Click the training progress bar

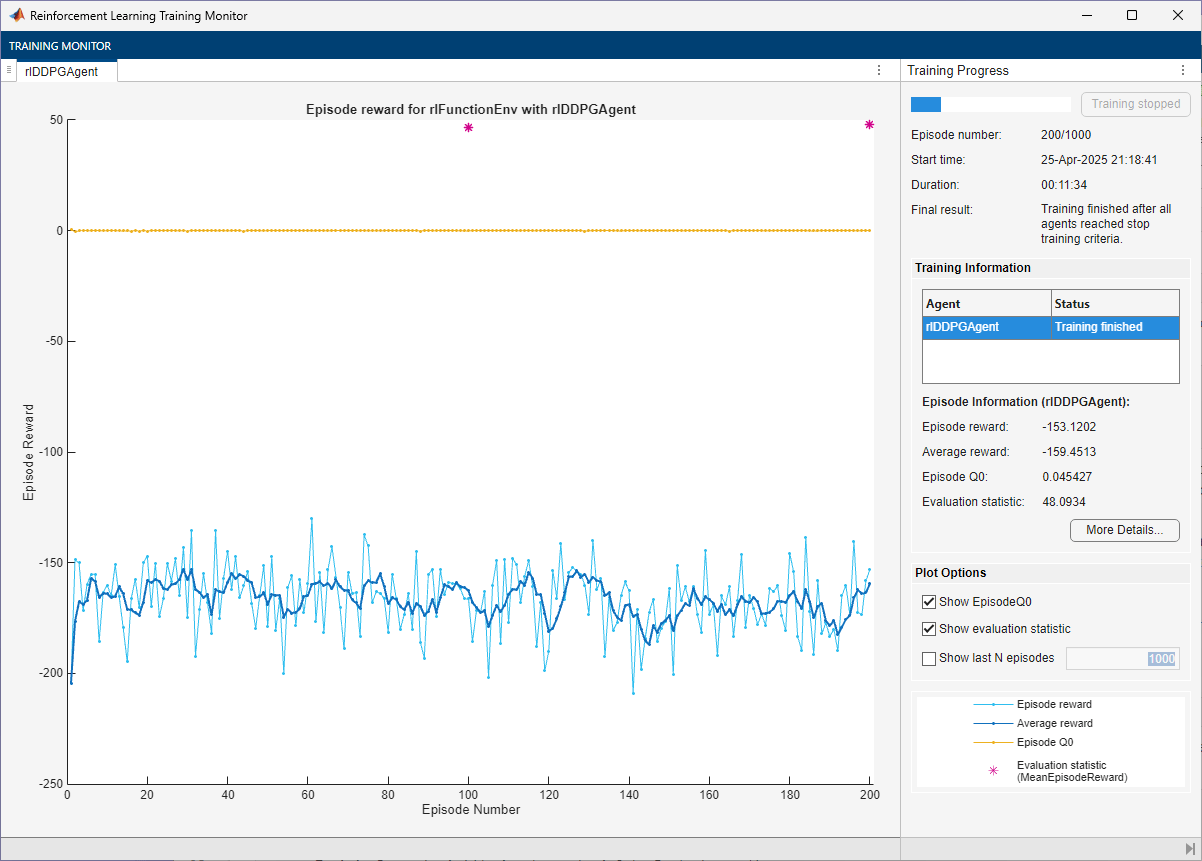[990, 104]
